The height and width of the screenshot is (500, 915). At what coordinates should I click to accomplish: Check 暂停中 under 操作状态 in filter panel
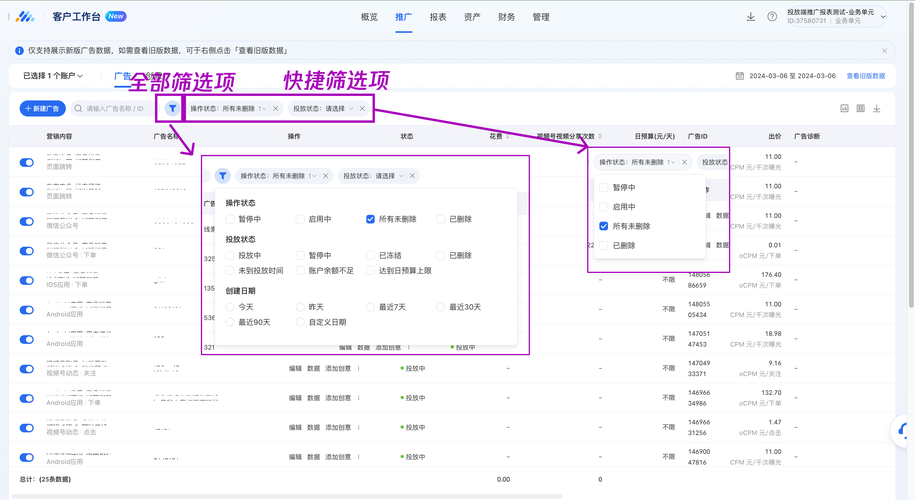point(230,219)
